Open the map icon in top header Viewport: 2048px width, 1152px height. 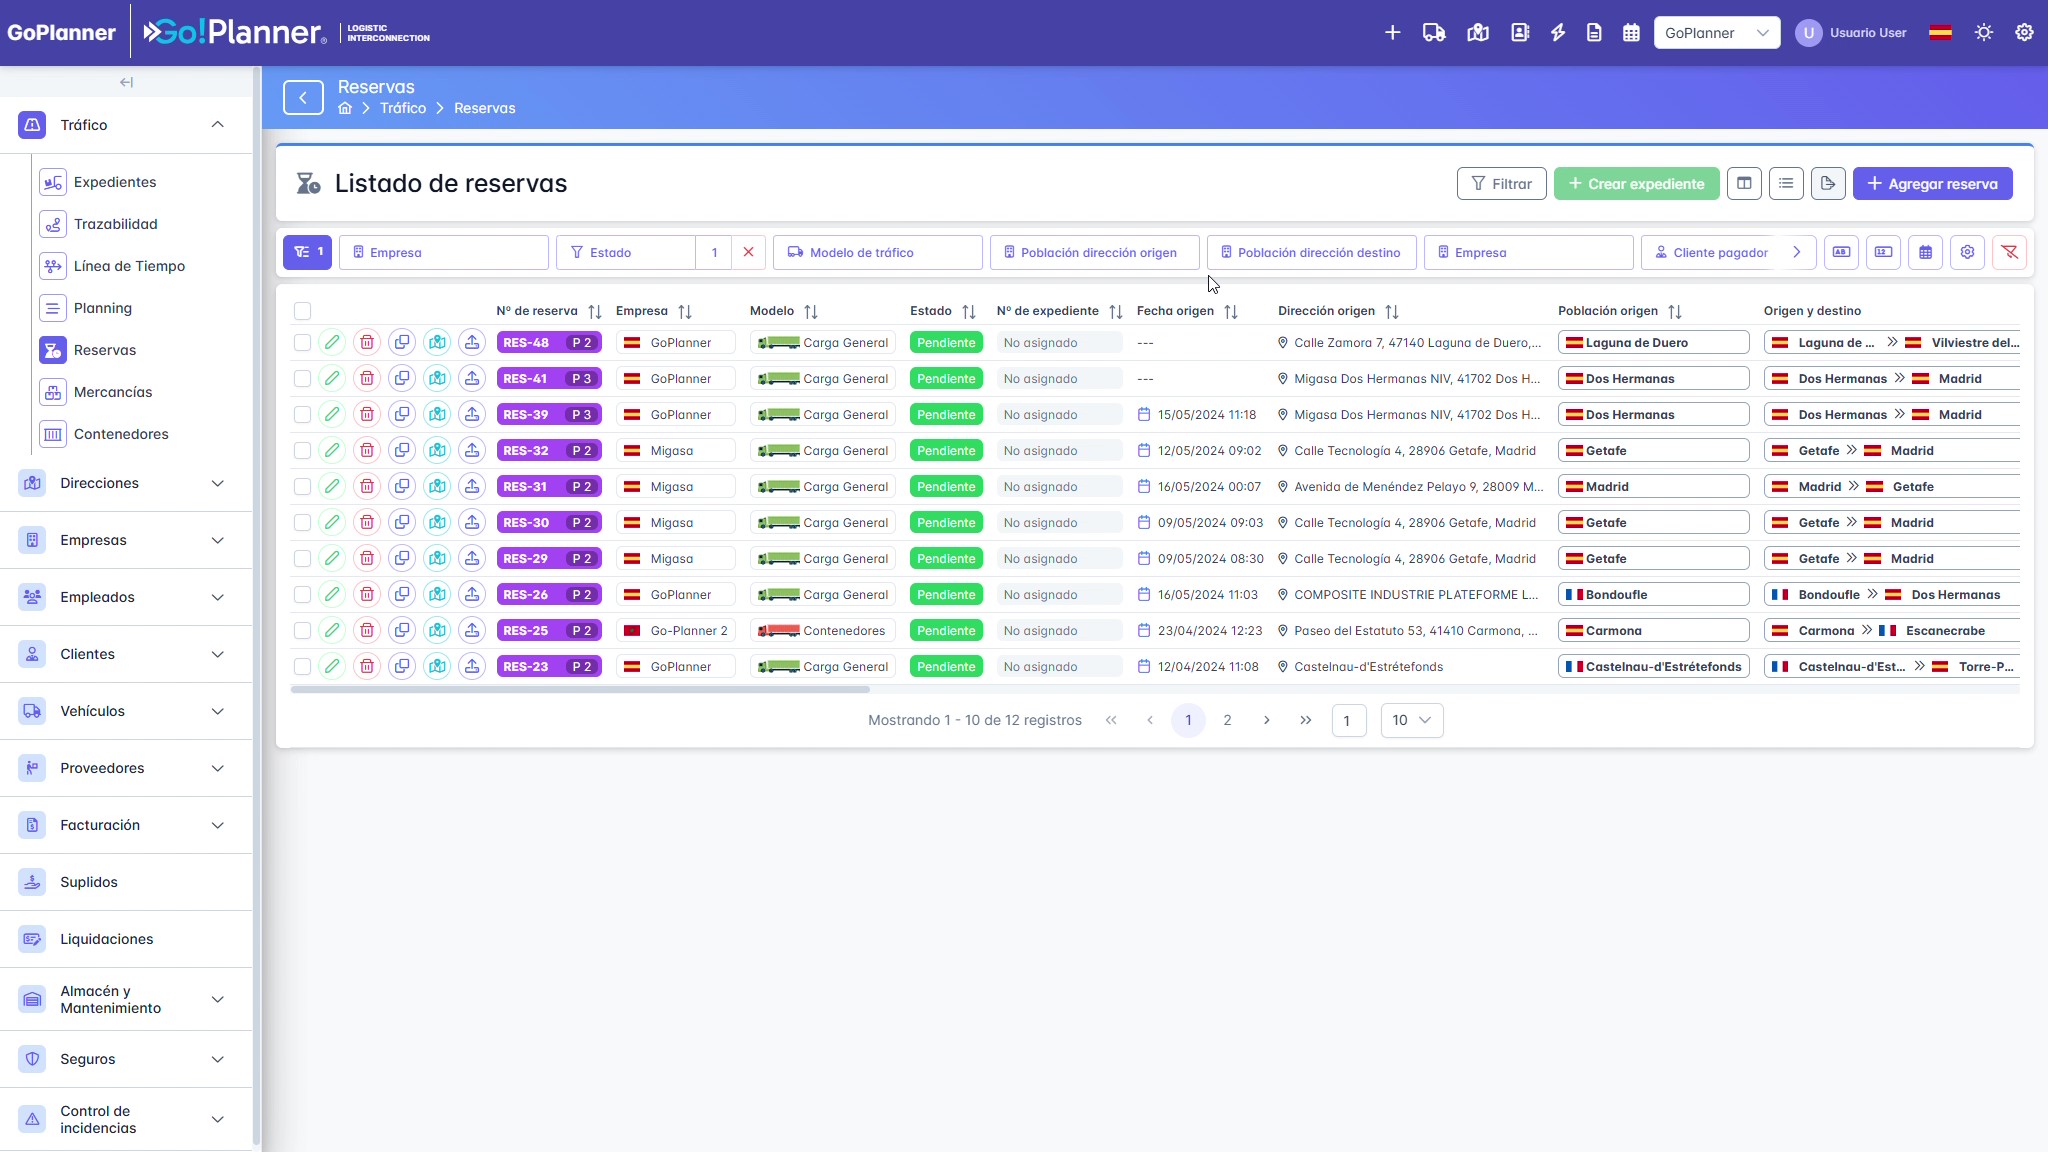pyautogui.click(x=1478, y=33)
